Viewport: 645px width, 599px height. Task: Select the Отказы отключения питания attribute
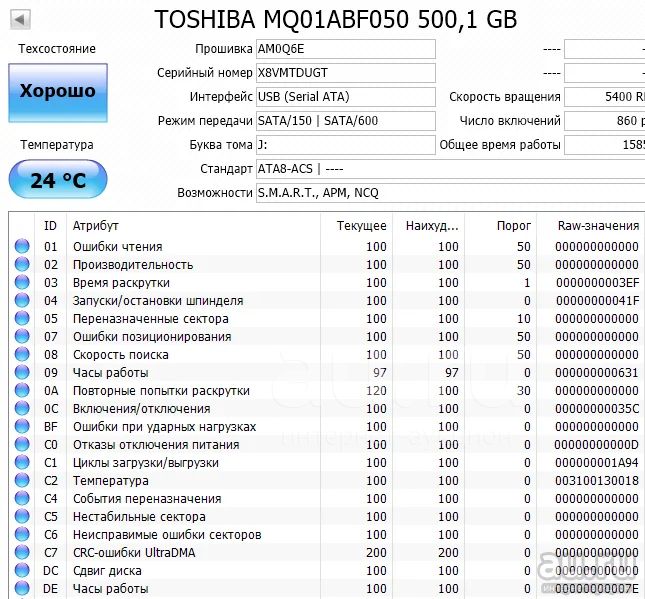click(156, 445)
